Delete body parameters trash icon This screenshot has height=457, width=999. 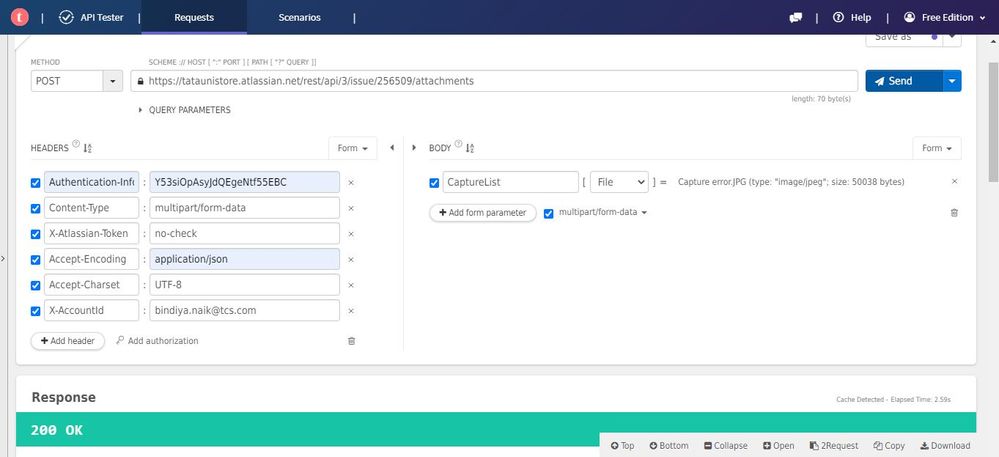954,213
